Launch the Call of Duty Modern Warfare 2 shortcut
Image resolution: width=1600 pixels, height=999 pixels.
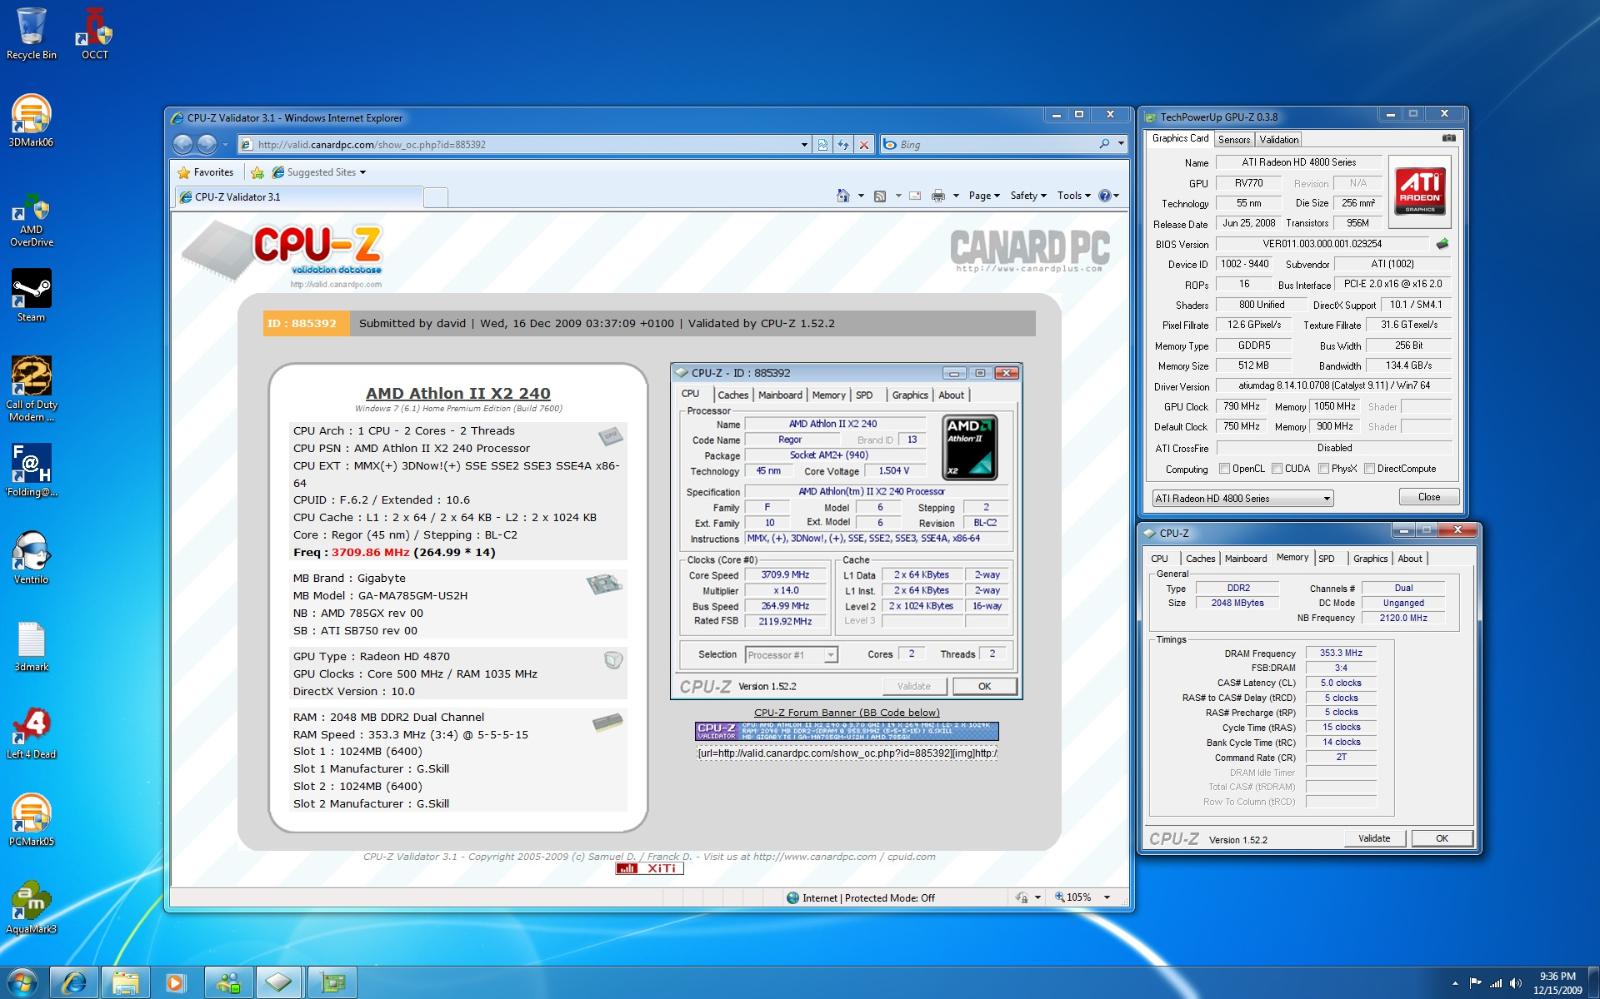(x=31, y=389)
